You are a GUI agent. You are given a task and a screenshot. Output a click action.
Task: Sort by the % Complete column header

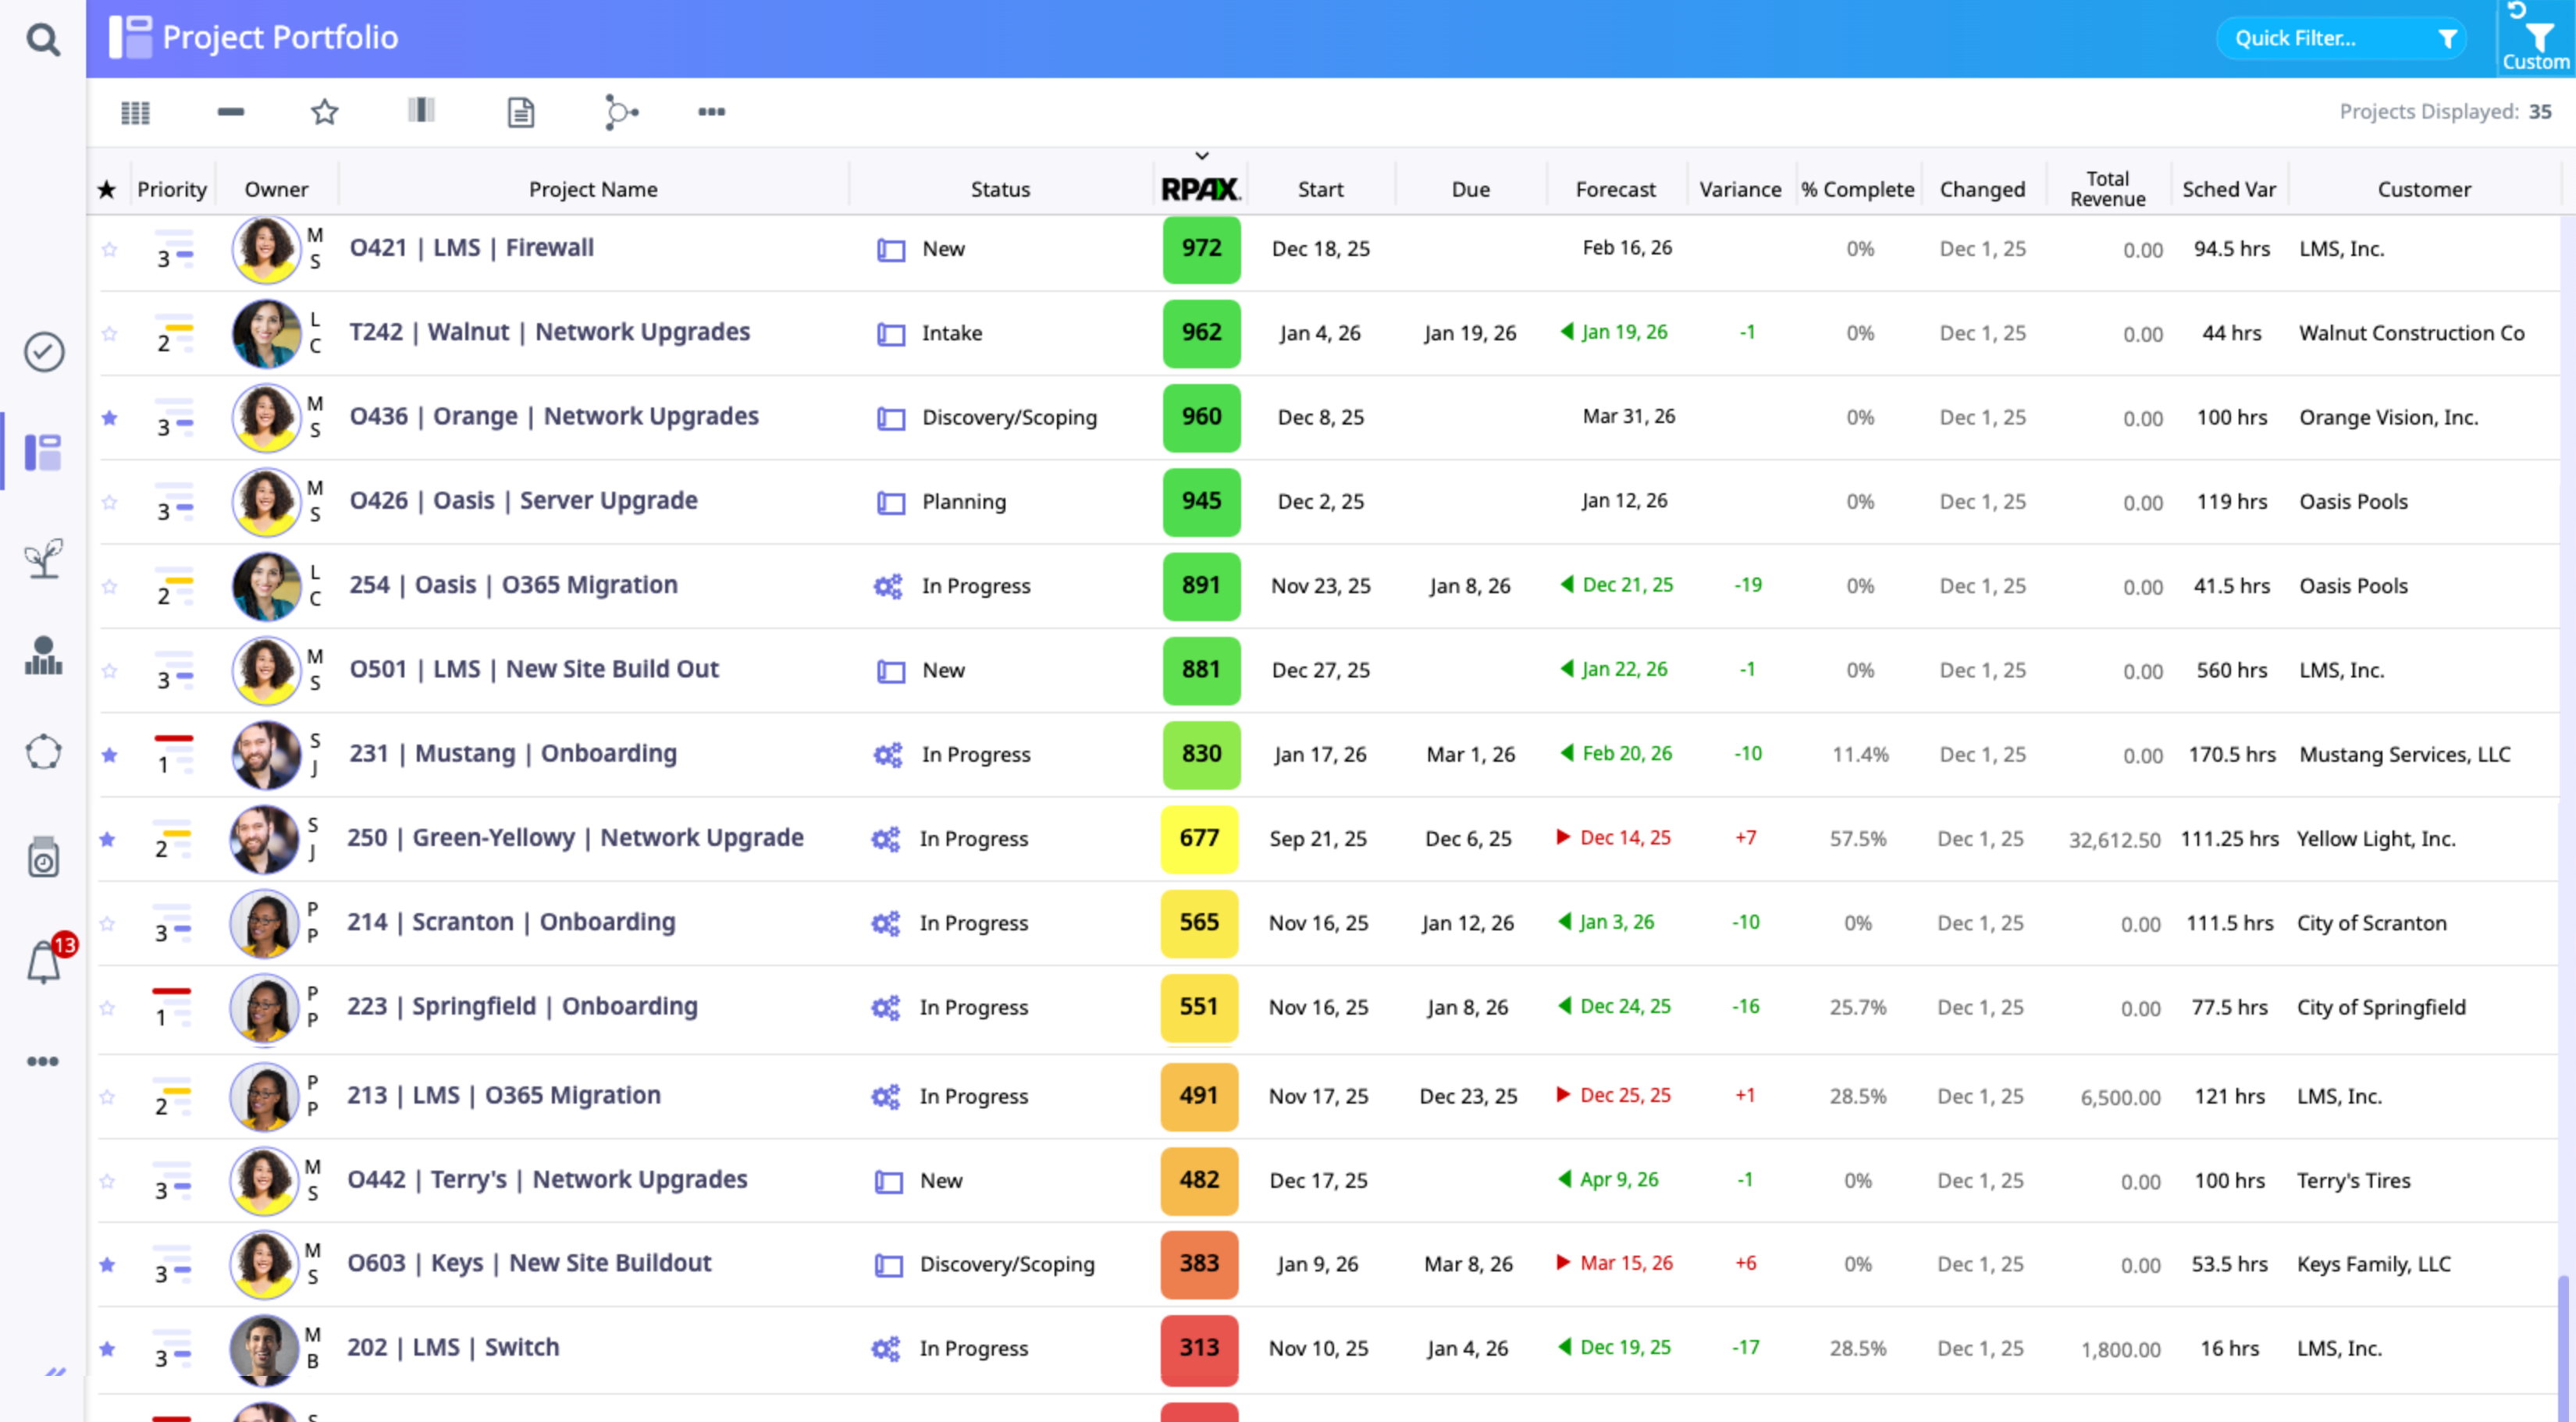click(x=1857, y=189)
